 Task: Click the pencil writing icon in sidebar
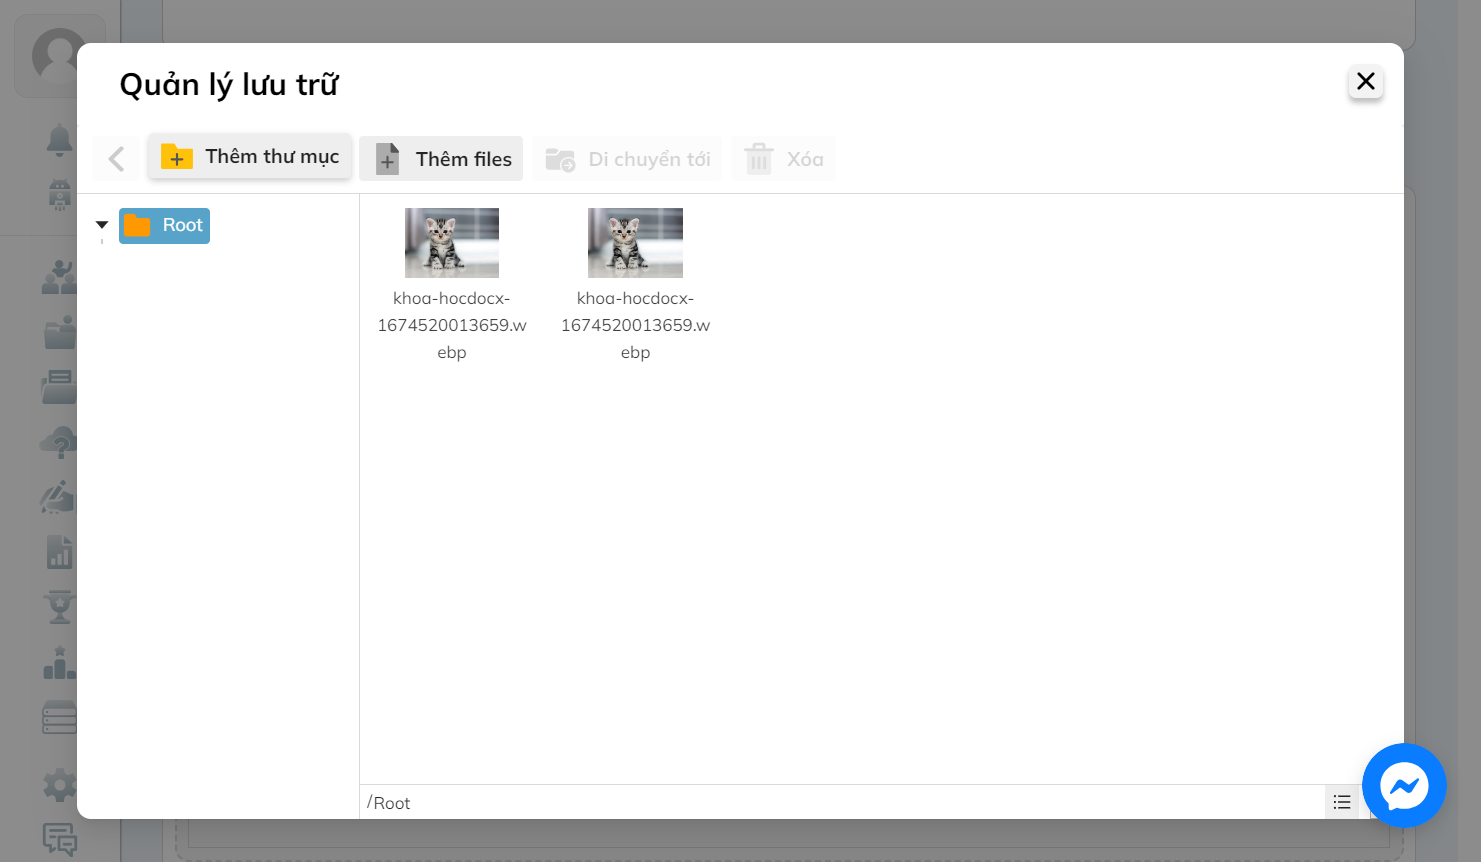coord(58,497)
